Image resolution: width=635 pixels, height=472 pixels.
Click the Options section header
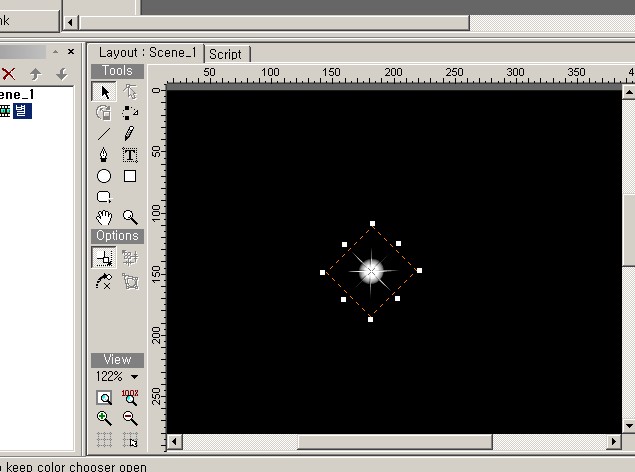[117, 236]
